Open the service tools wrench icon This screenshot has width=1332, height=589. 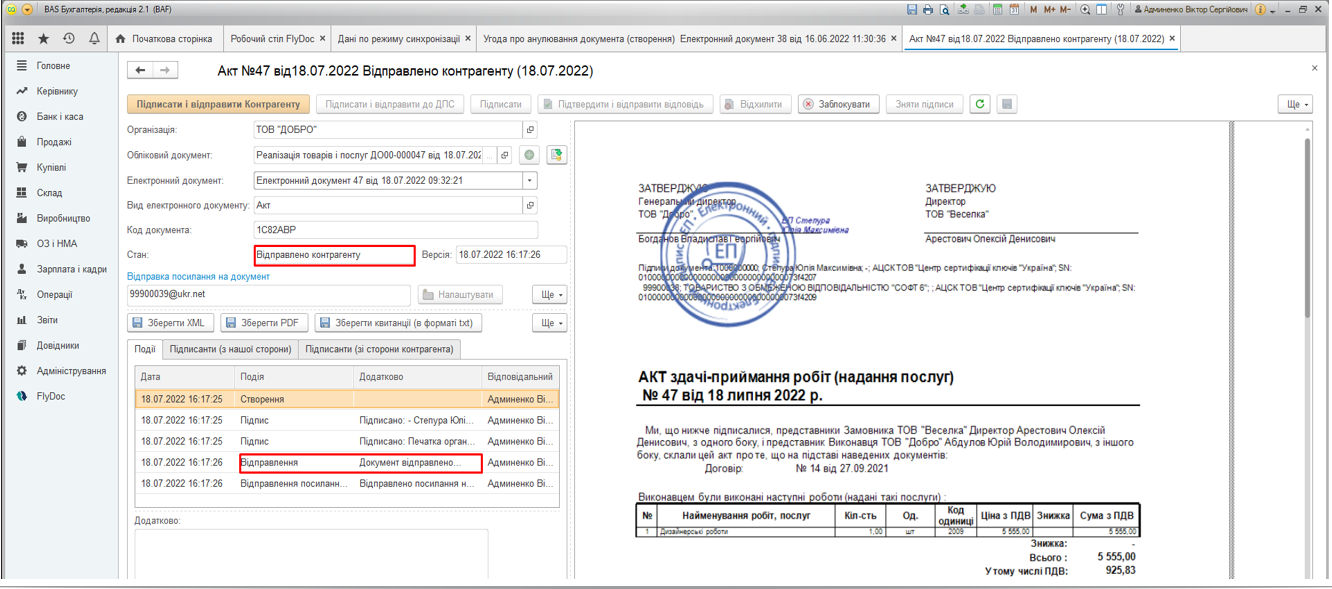click(x=1120, y=10)
